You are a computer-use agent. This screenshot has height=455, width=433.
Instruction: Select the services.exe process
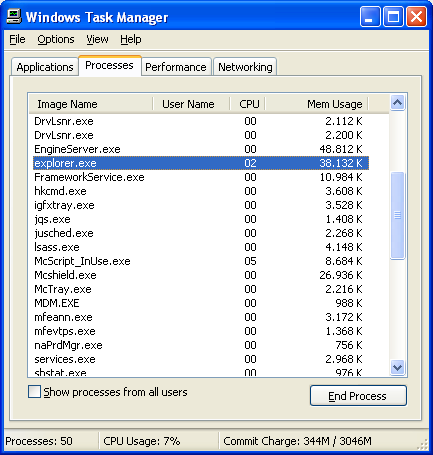tap(201, 359)
